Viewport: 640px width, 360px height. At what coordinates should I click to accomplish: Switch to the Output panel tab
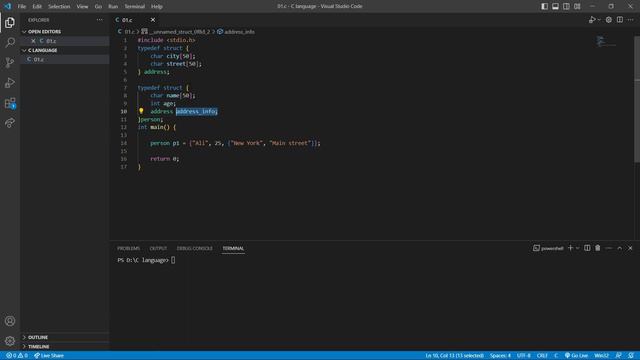point(158,248)
